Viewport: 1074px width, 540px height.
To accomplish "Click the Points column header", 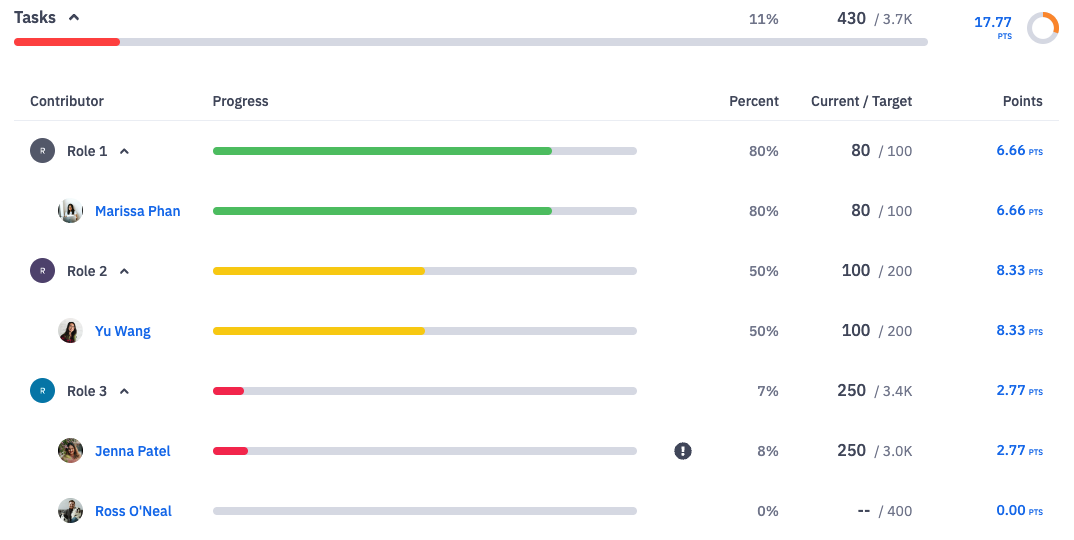I will tap(1022, 101).
